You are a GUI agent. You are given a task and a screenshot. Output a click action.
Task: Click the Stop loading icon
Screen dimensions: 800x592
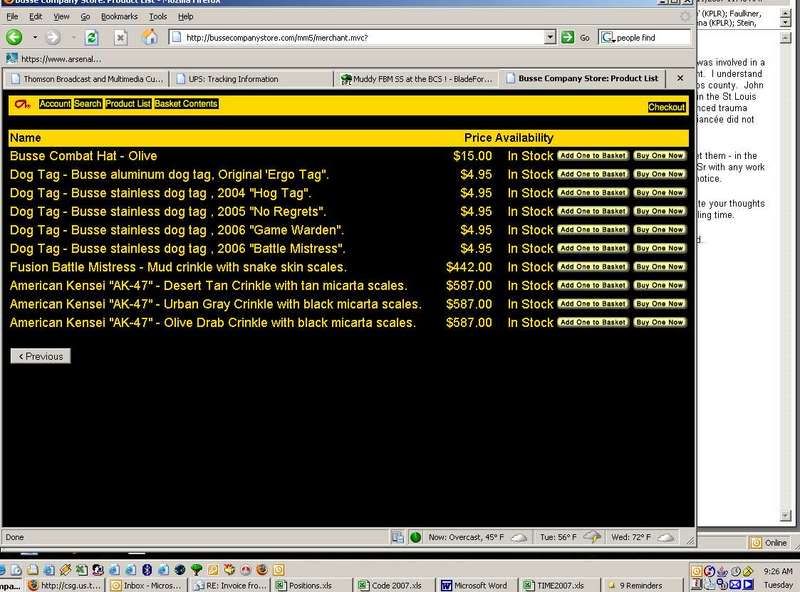(120, 37)
